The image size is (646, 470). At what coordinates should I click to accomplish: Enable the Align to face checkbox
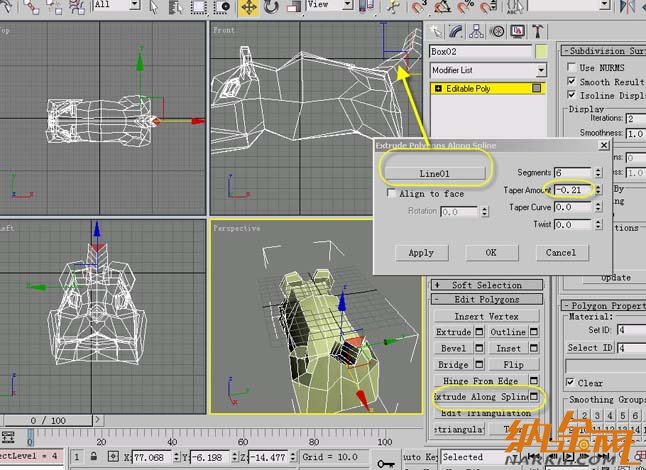coord(391,194)
